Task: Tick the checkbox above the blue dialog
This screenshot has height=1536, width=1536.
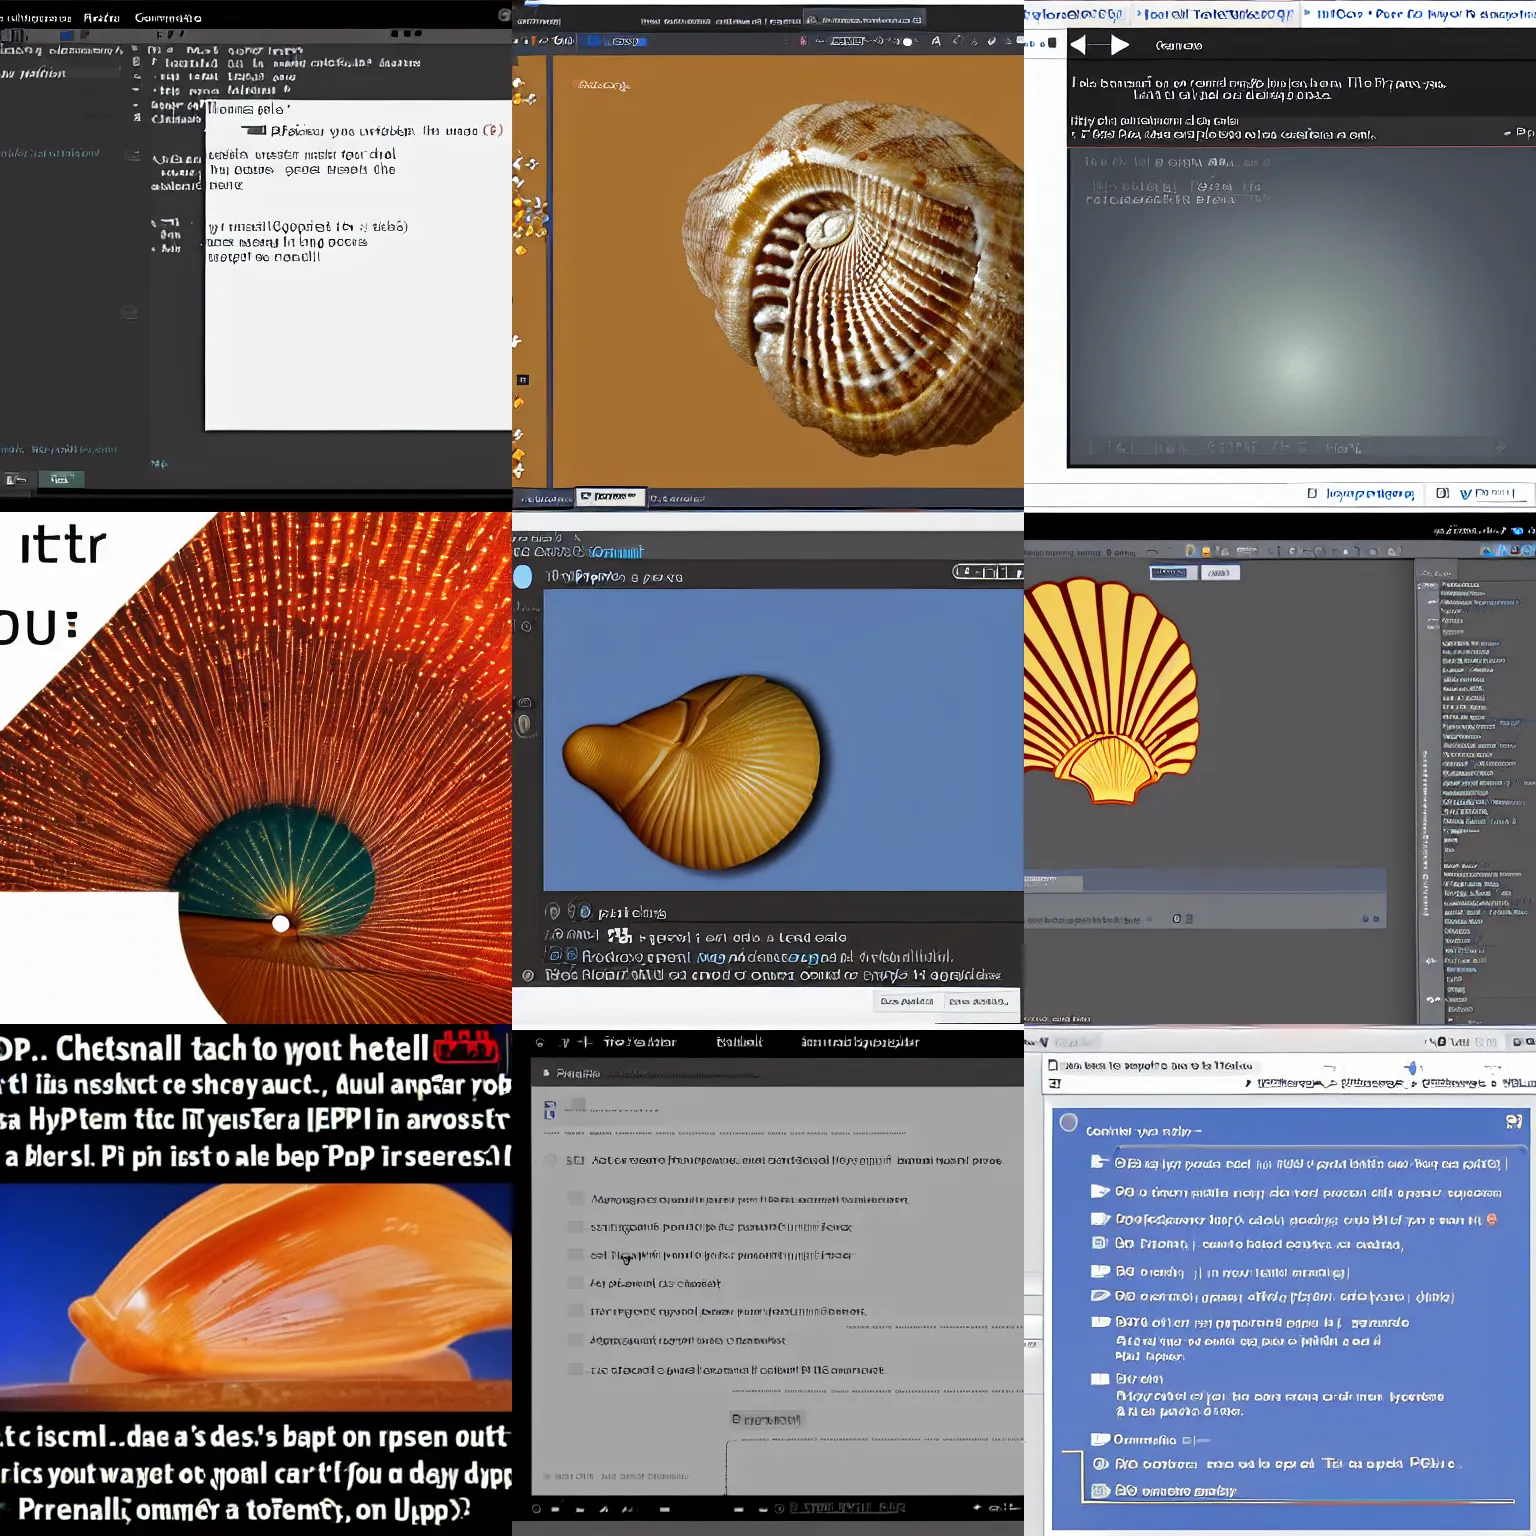Action: point(1053,1065)
